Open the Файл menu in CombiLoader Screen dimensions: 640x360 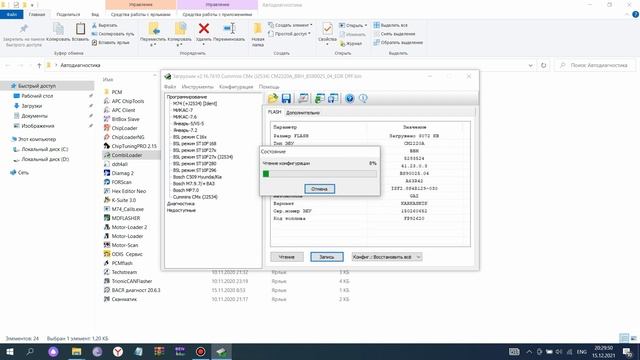click(170, 87)
